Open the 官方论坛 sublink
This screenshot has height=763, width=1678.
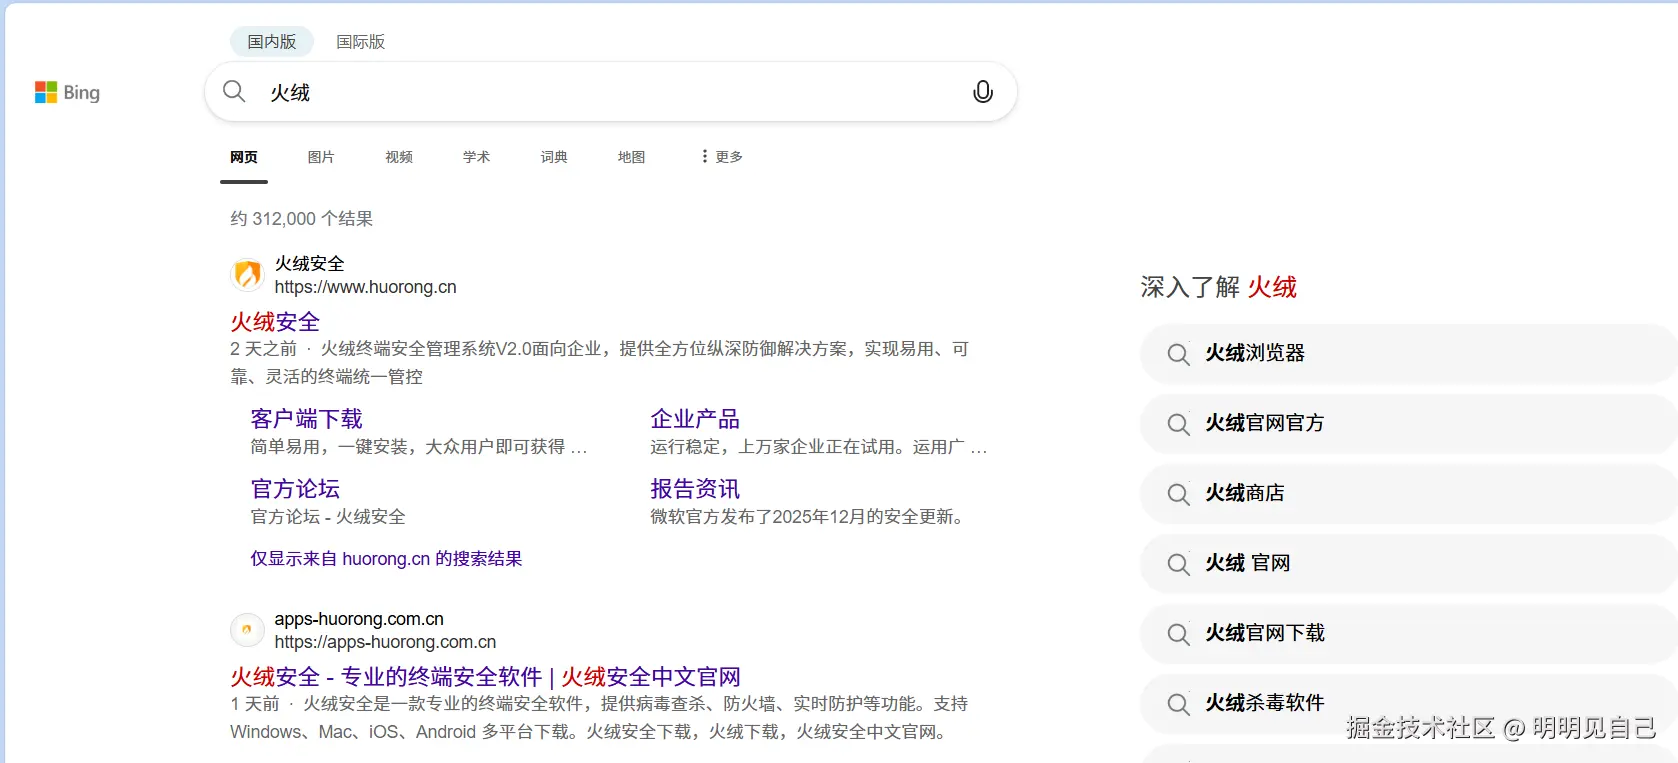point(295,489)
